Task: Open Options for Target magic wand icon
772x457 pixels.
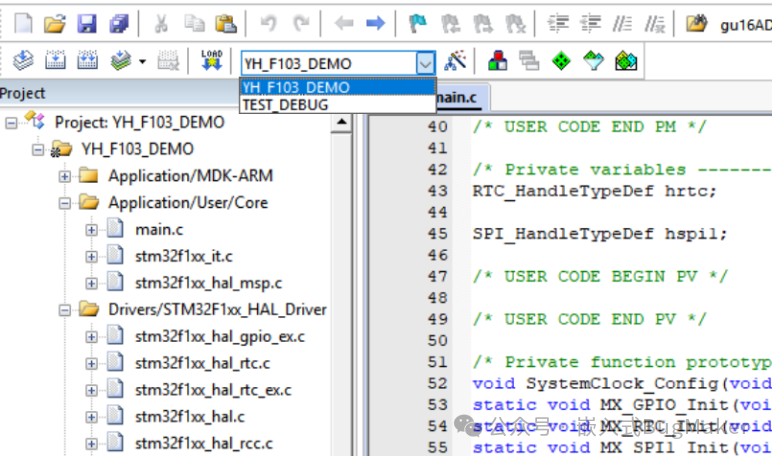Action: click(x=455, y=62)
